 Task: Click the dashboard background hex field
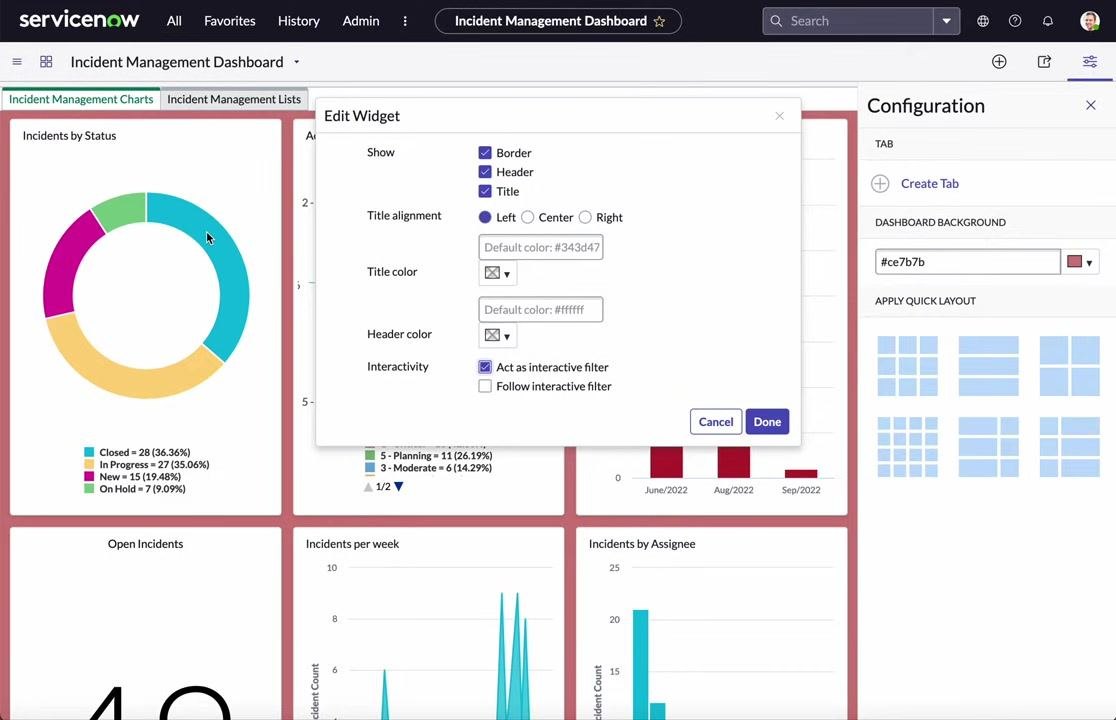pos(968,262)
